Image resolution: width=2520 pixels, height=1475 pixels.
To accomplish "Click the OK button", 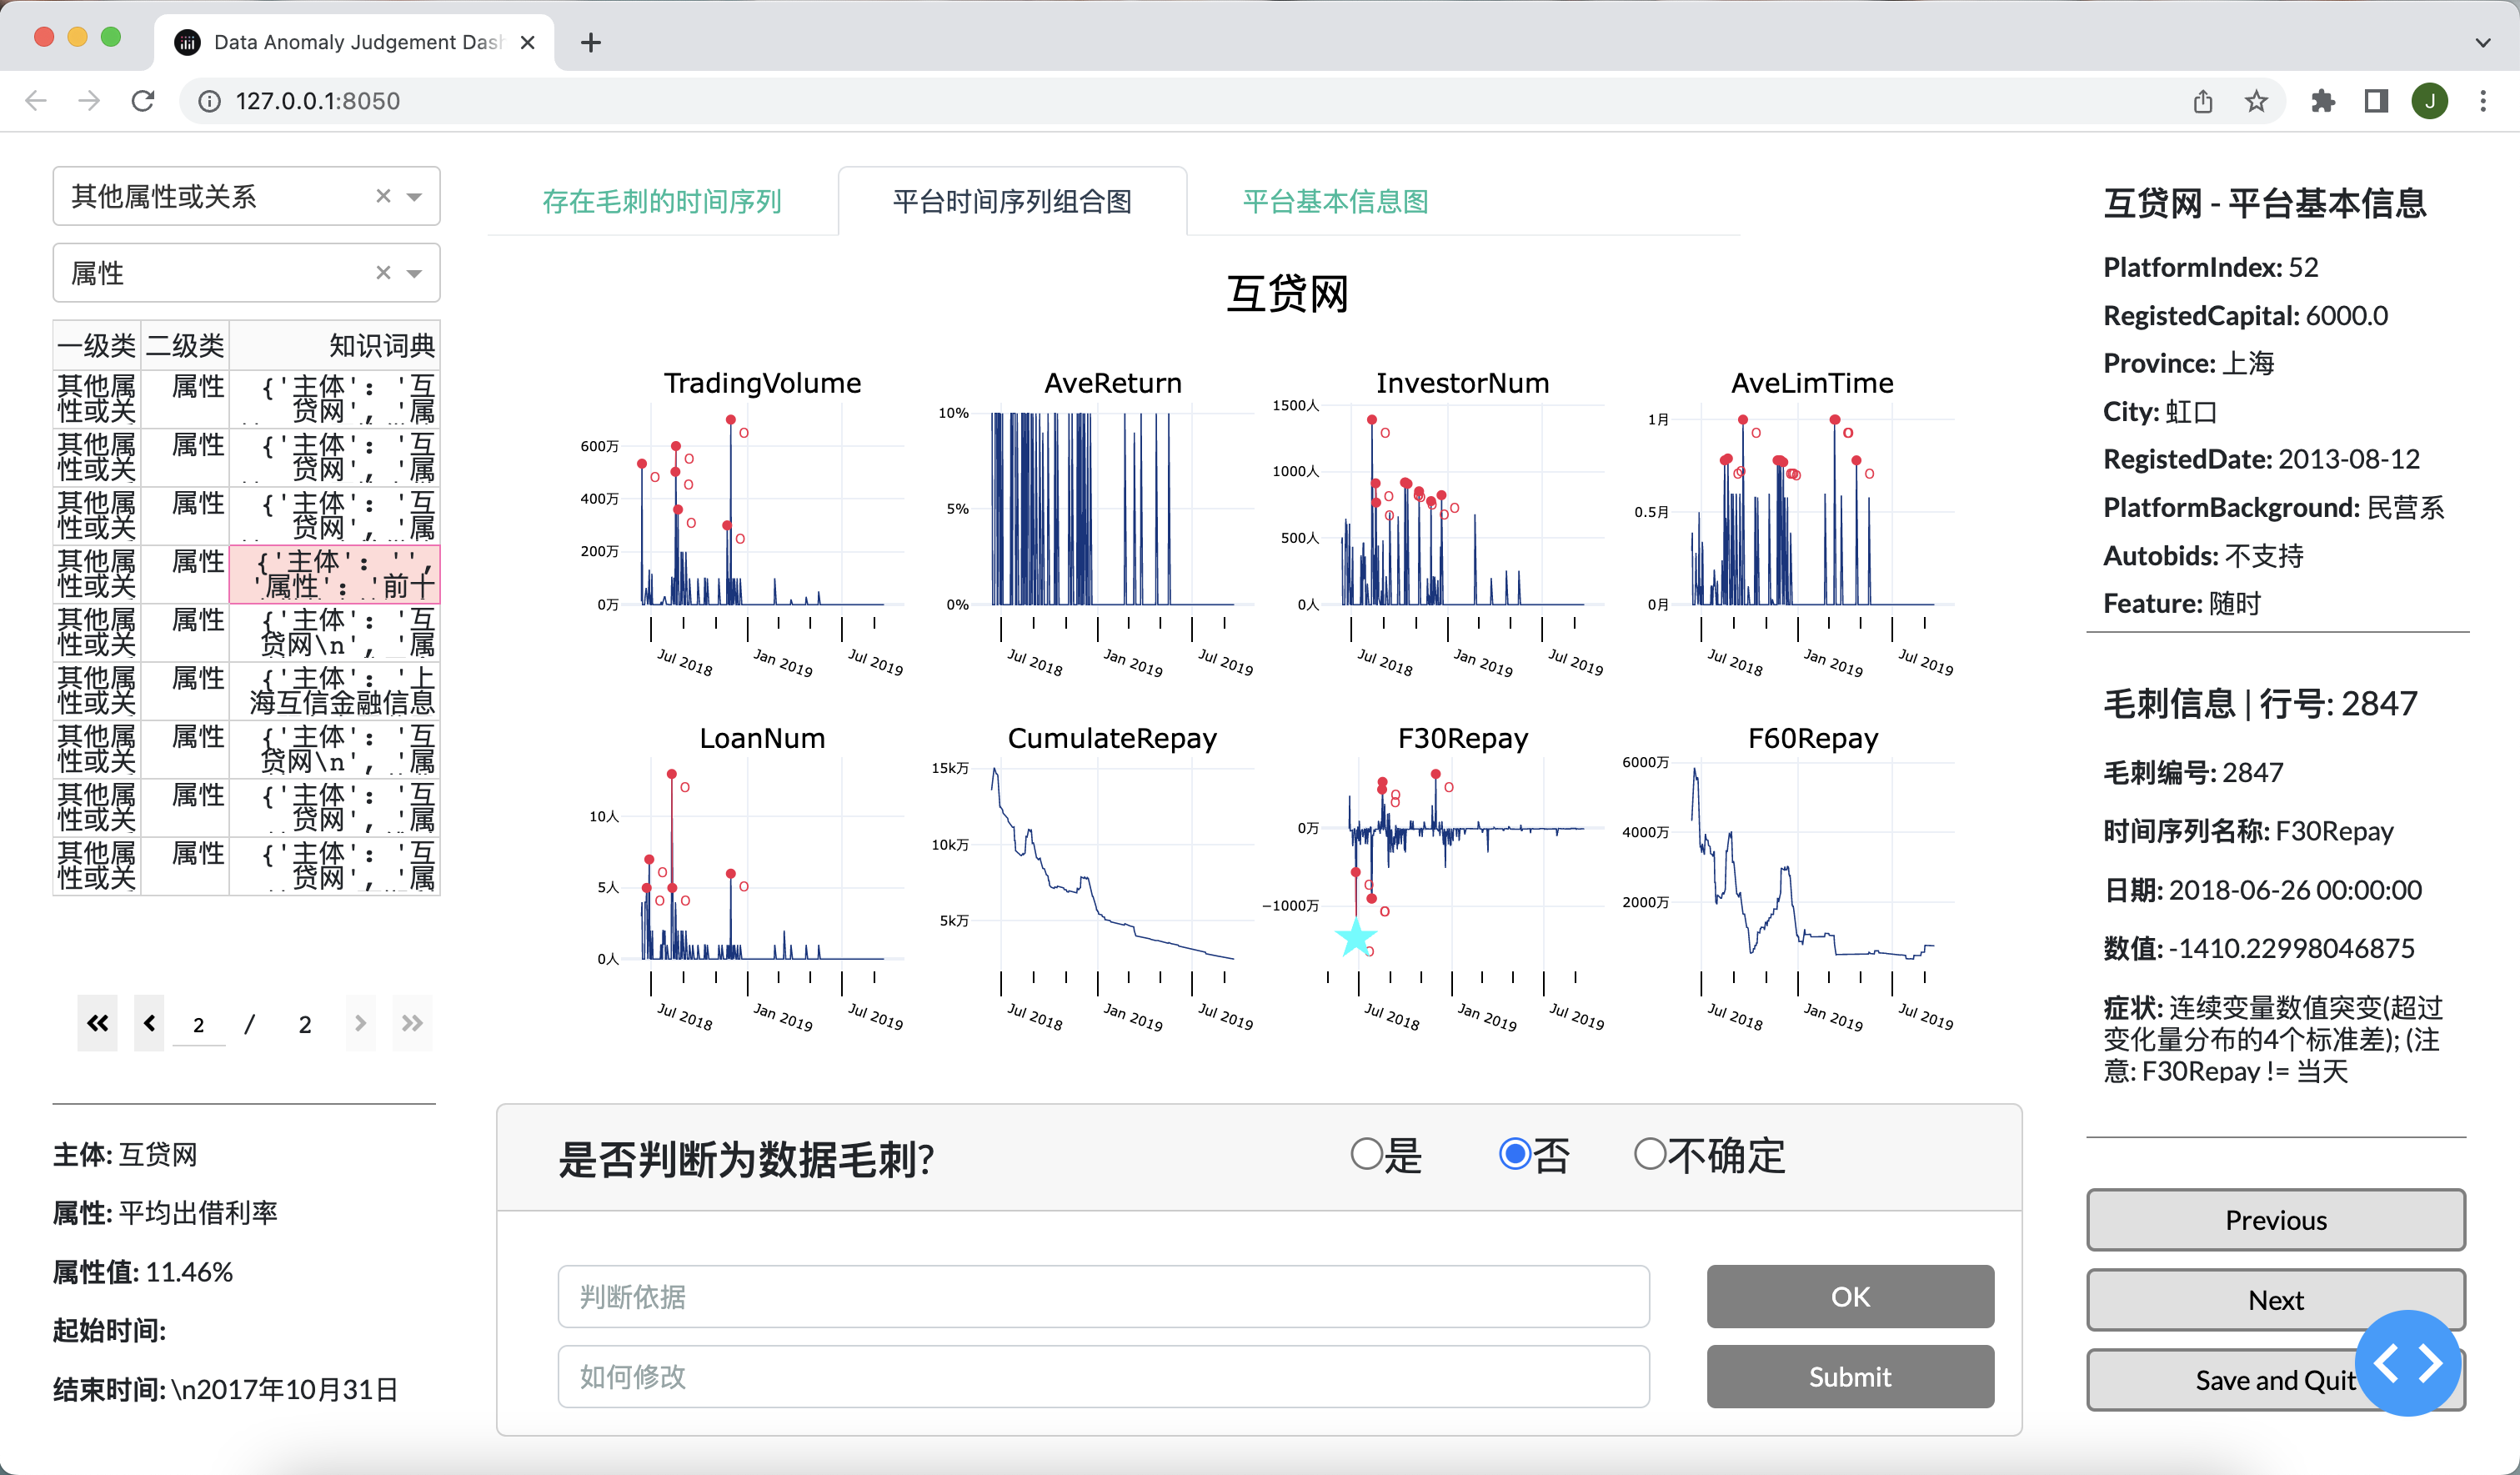I will [1850, 1296].
